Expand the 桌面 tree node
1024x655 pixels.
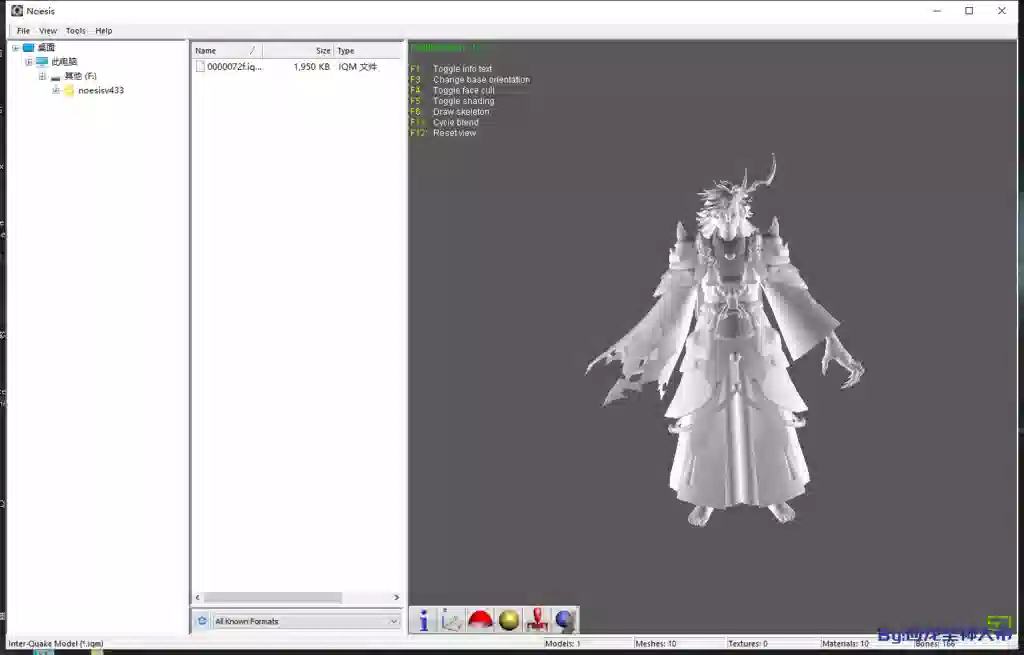click(16, 48)
